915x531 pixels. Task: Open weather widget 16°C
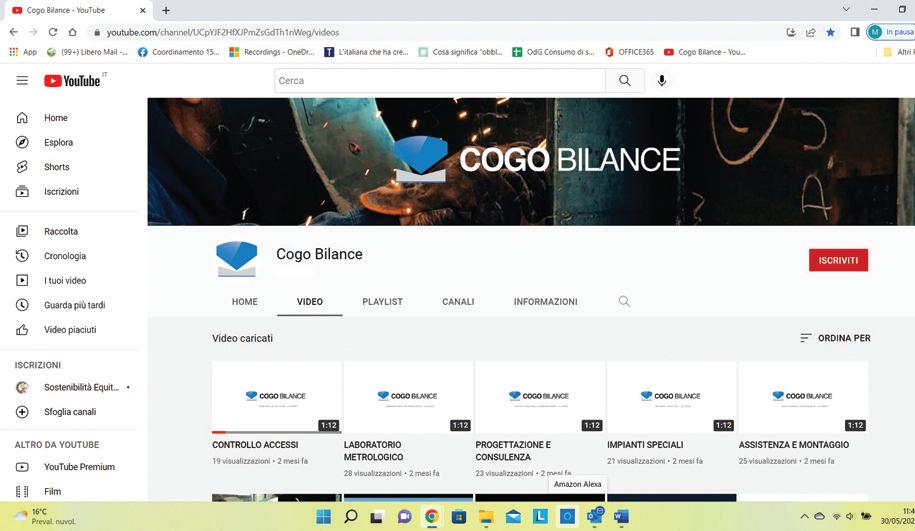(46, 516)
